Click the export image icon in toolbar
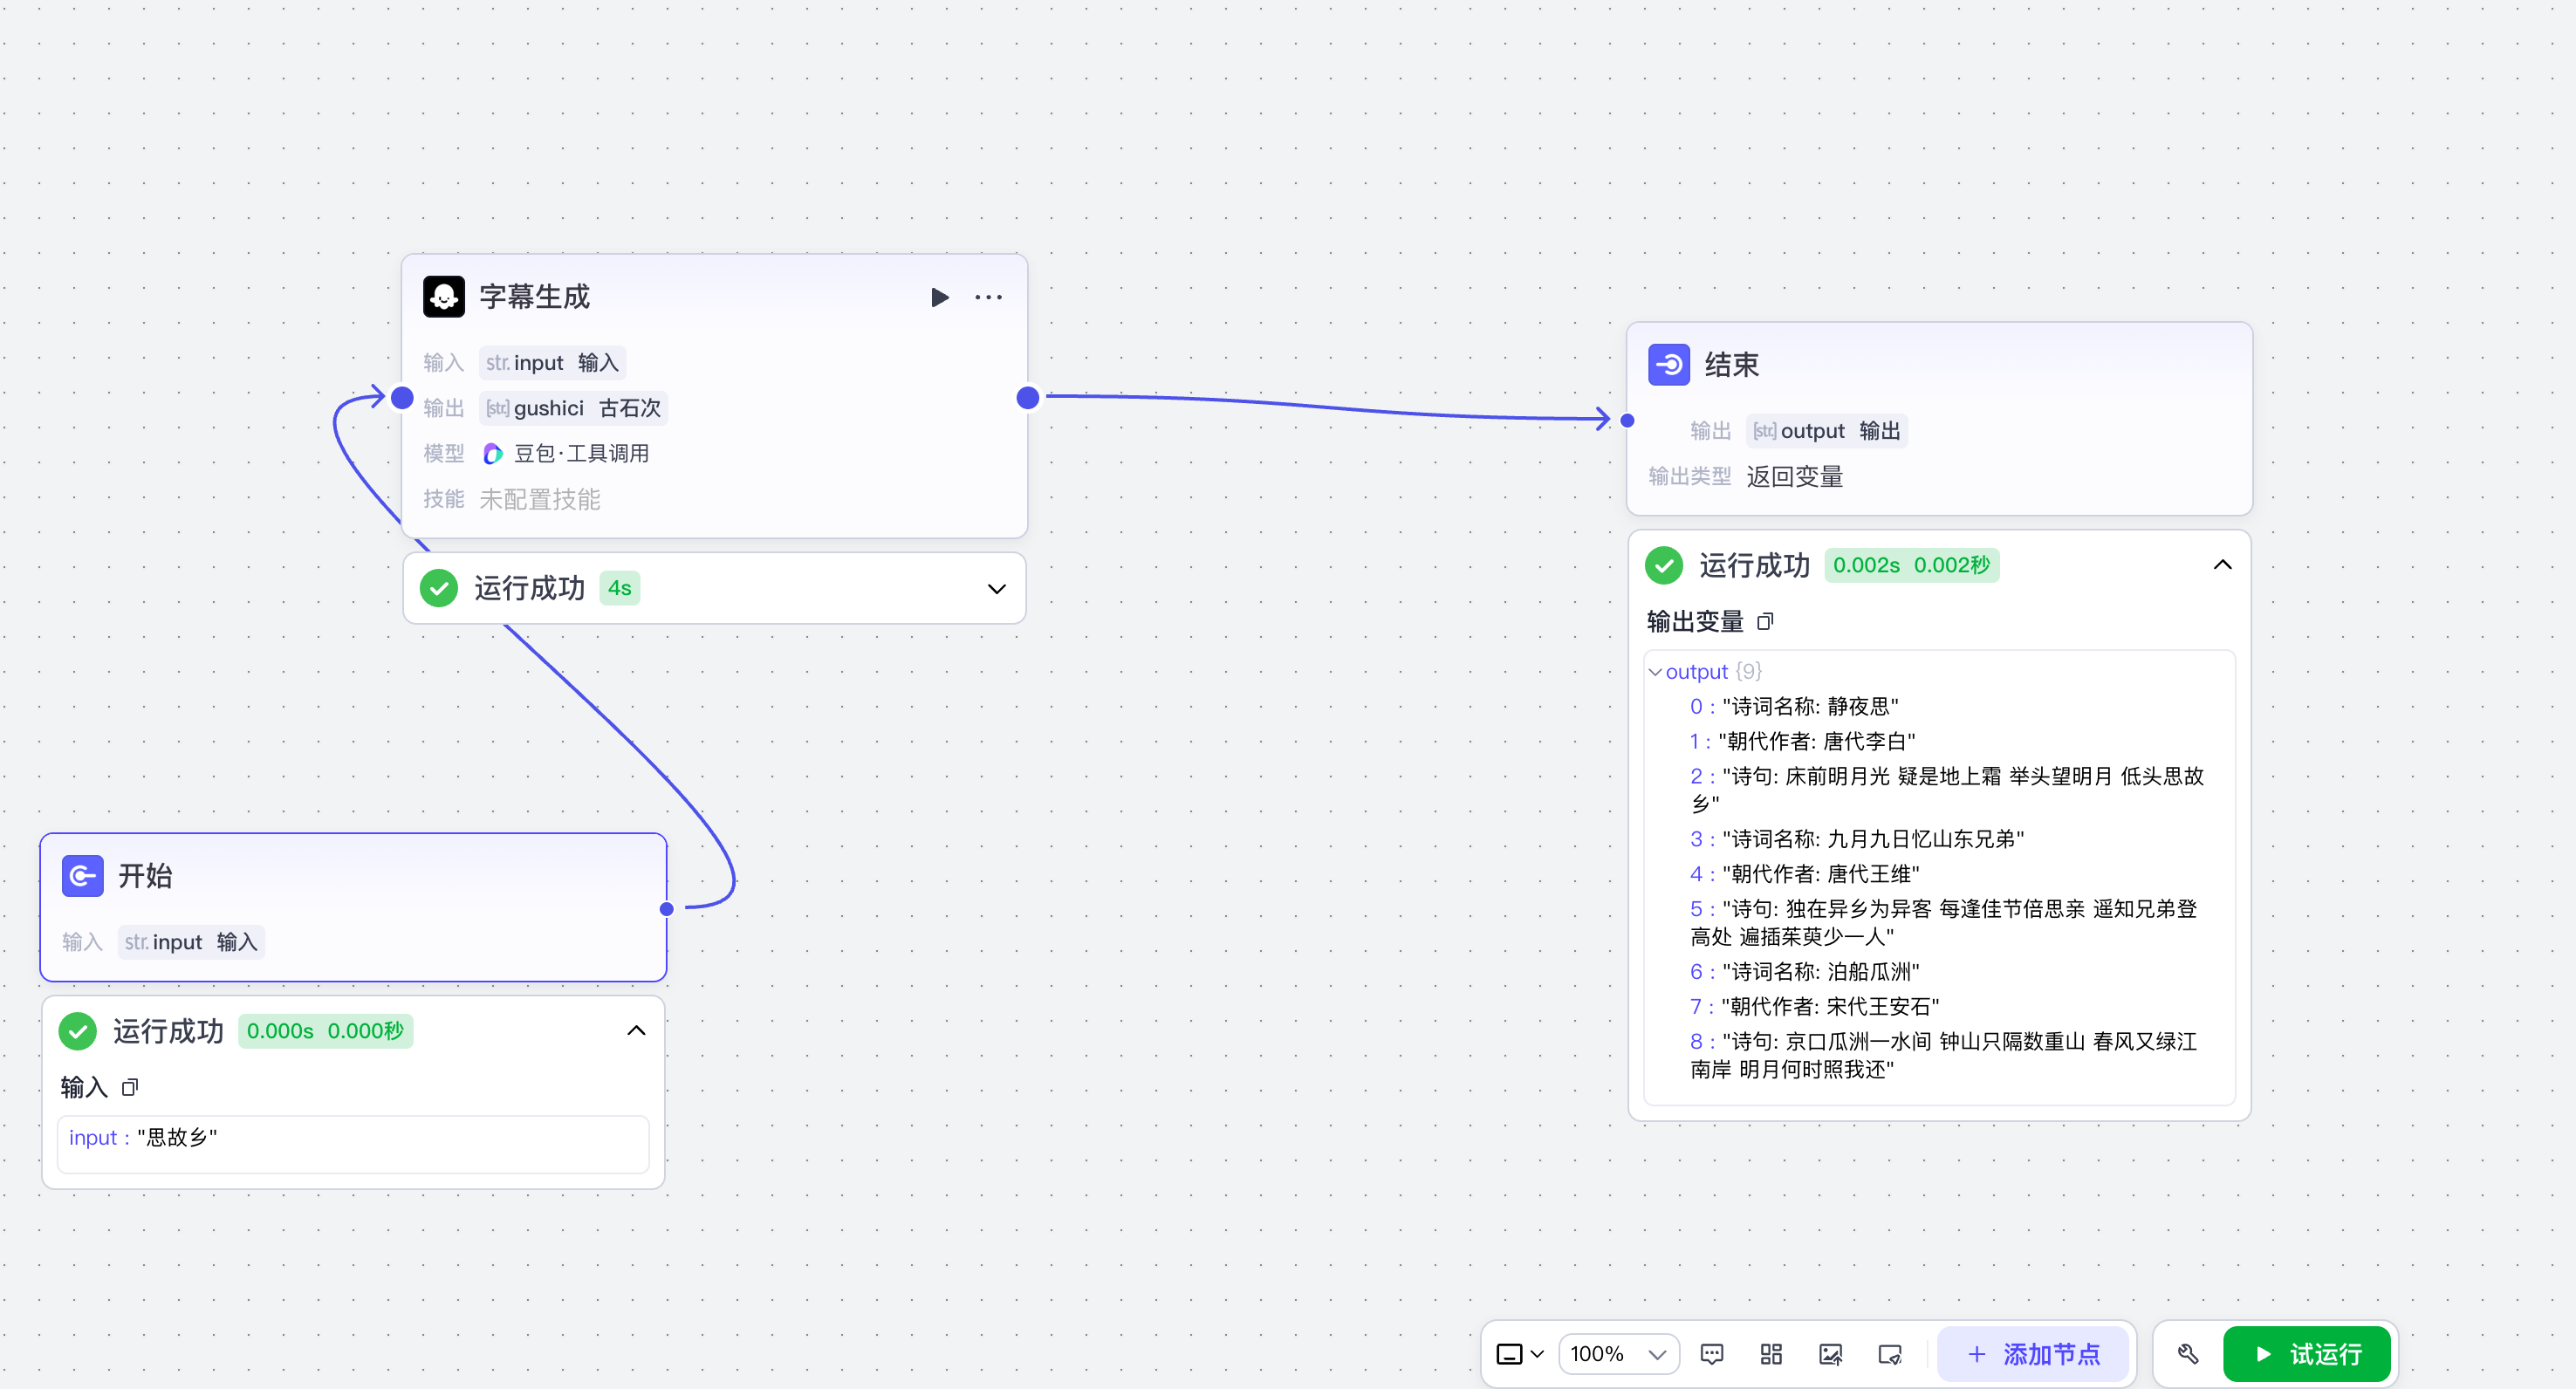 (1830, 1354)
